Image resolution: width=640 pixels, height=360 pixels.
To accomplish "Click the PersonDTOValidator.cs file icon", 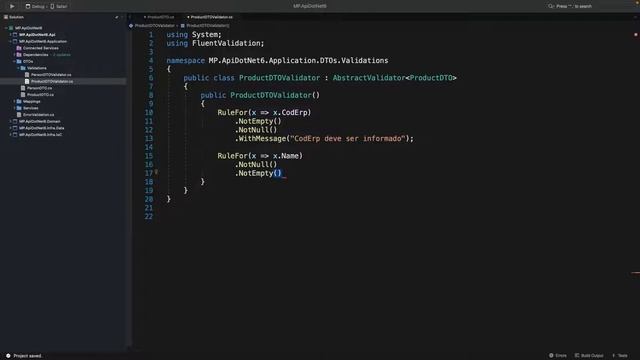I will tap(27, 75).
